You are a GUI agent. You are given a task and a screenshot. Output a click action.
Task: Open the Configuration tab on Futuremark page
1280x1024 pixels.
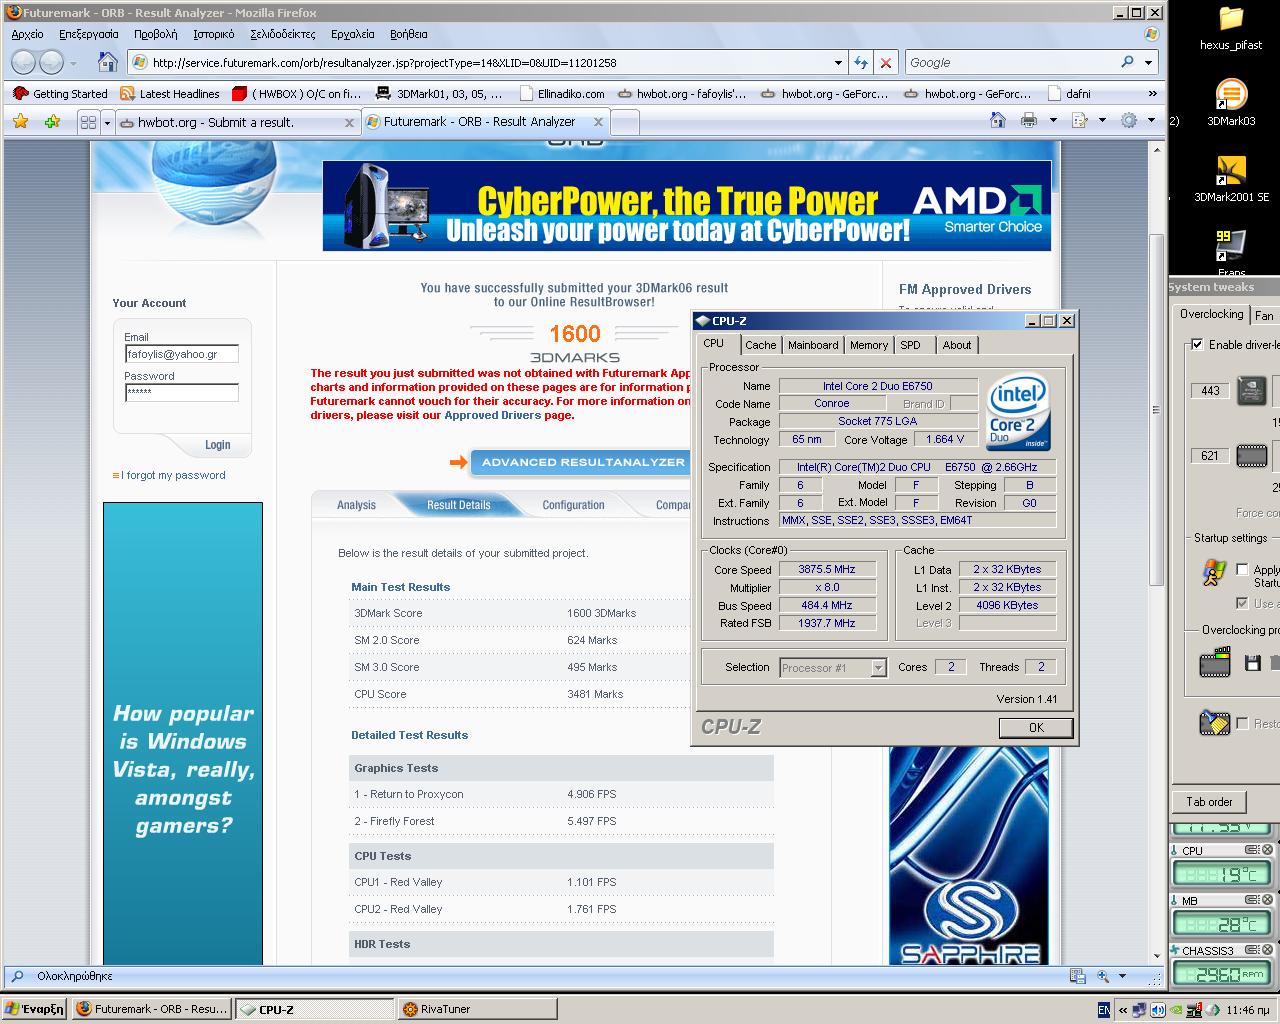pos(573,505)
